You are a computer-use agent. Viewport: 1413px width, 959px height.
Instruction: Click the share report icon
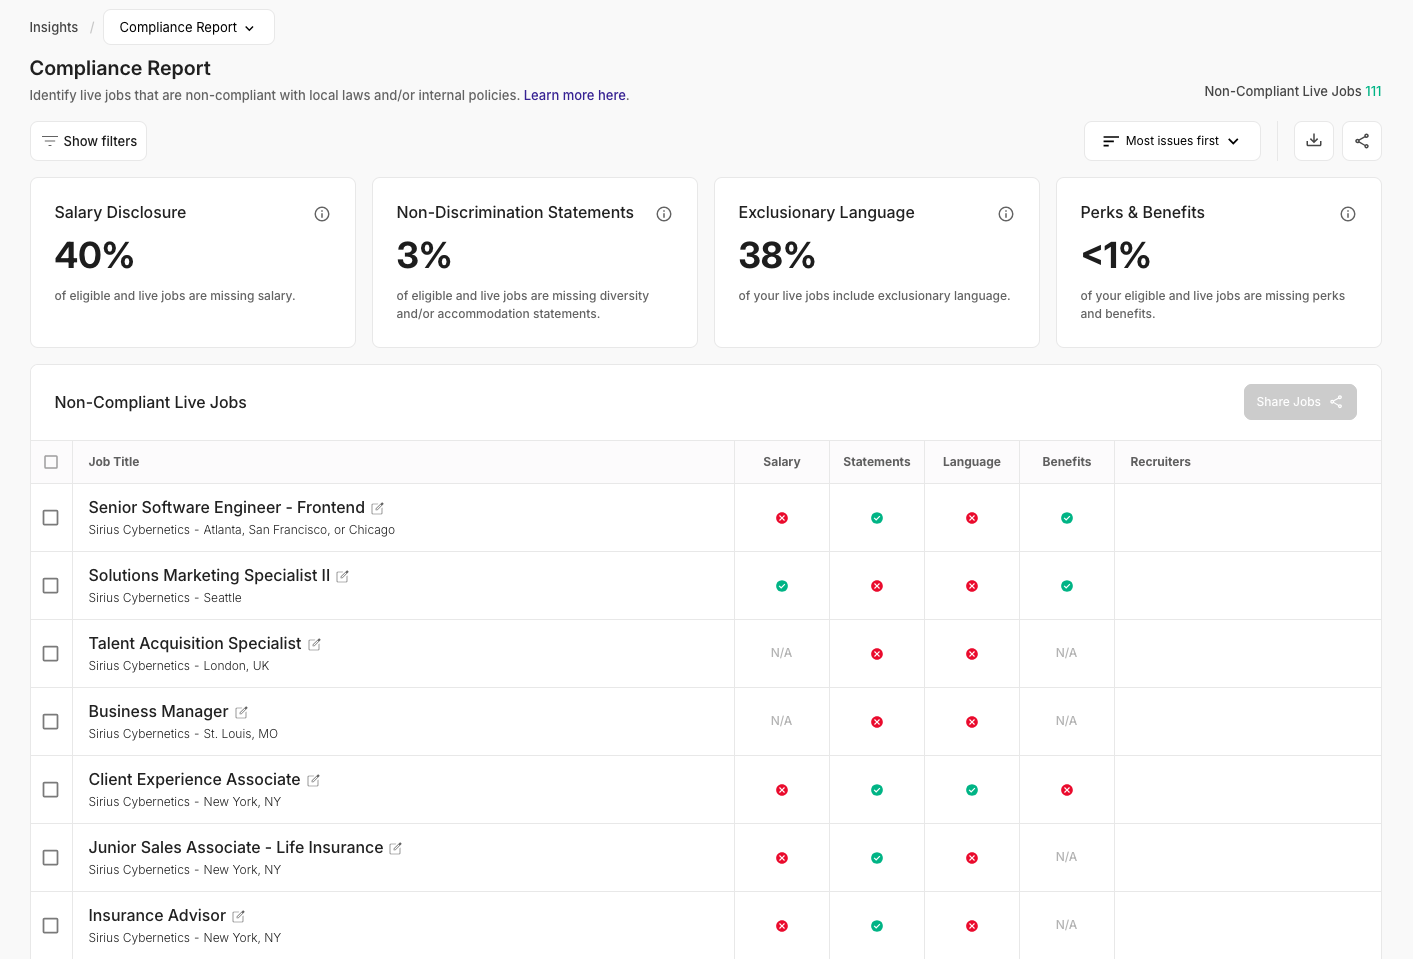pos(1361,141)
